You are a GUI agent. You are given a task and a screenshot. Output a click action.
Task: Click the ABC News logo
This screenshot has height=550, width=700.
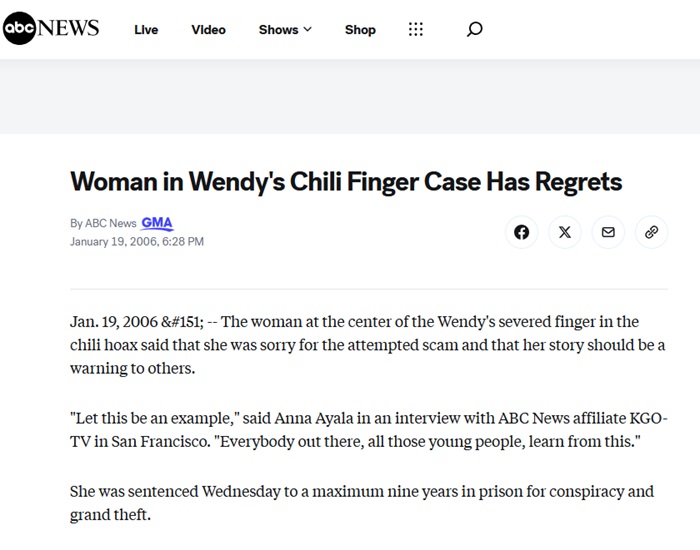click(51, 28)
